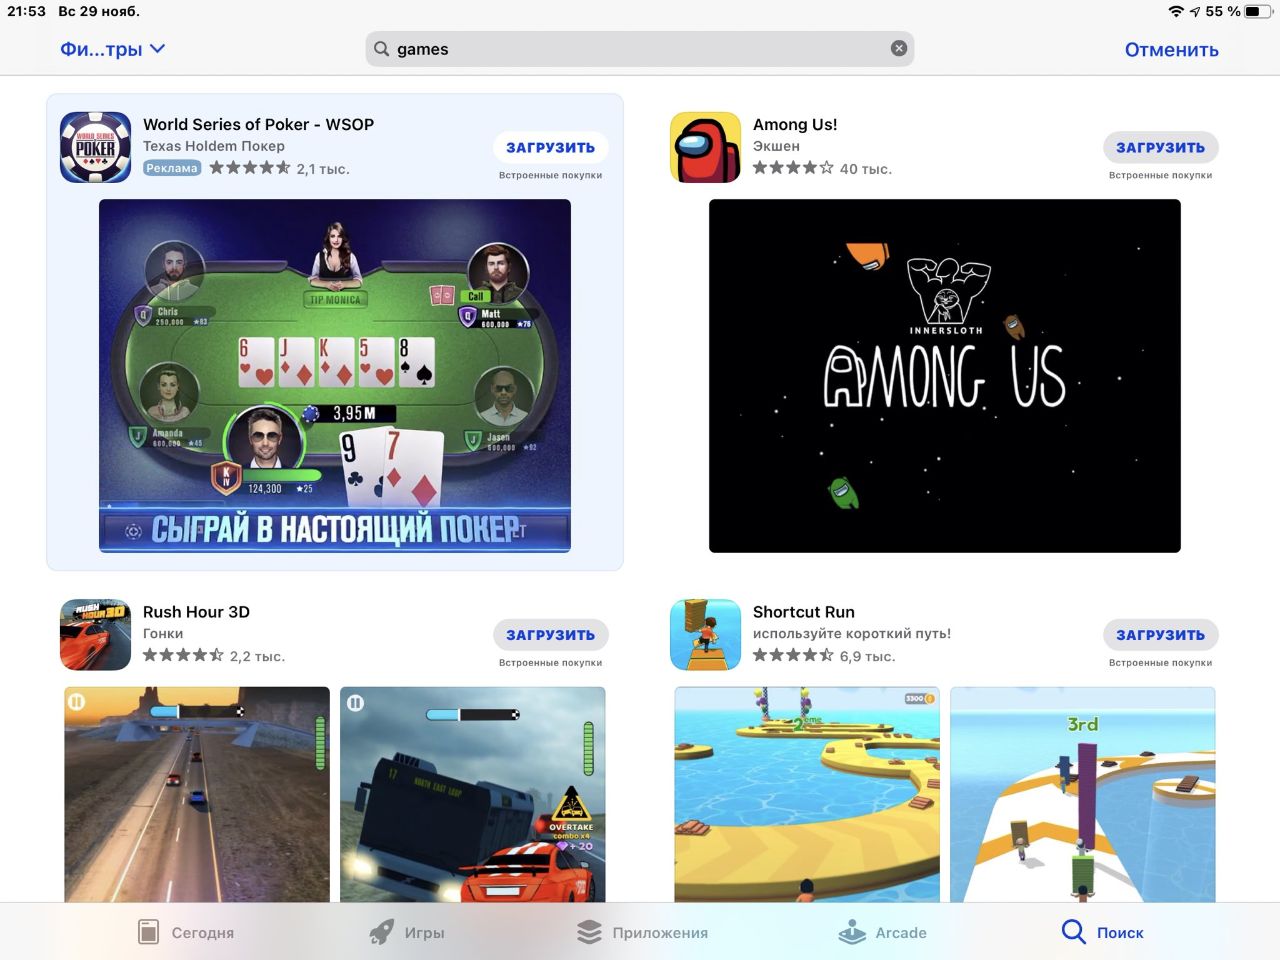Open Rush Hour 3D truck overtake screenshot

pos(473,794)
